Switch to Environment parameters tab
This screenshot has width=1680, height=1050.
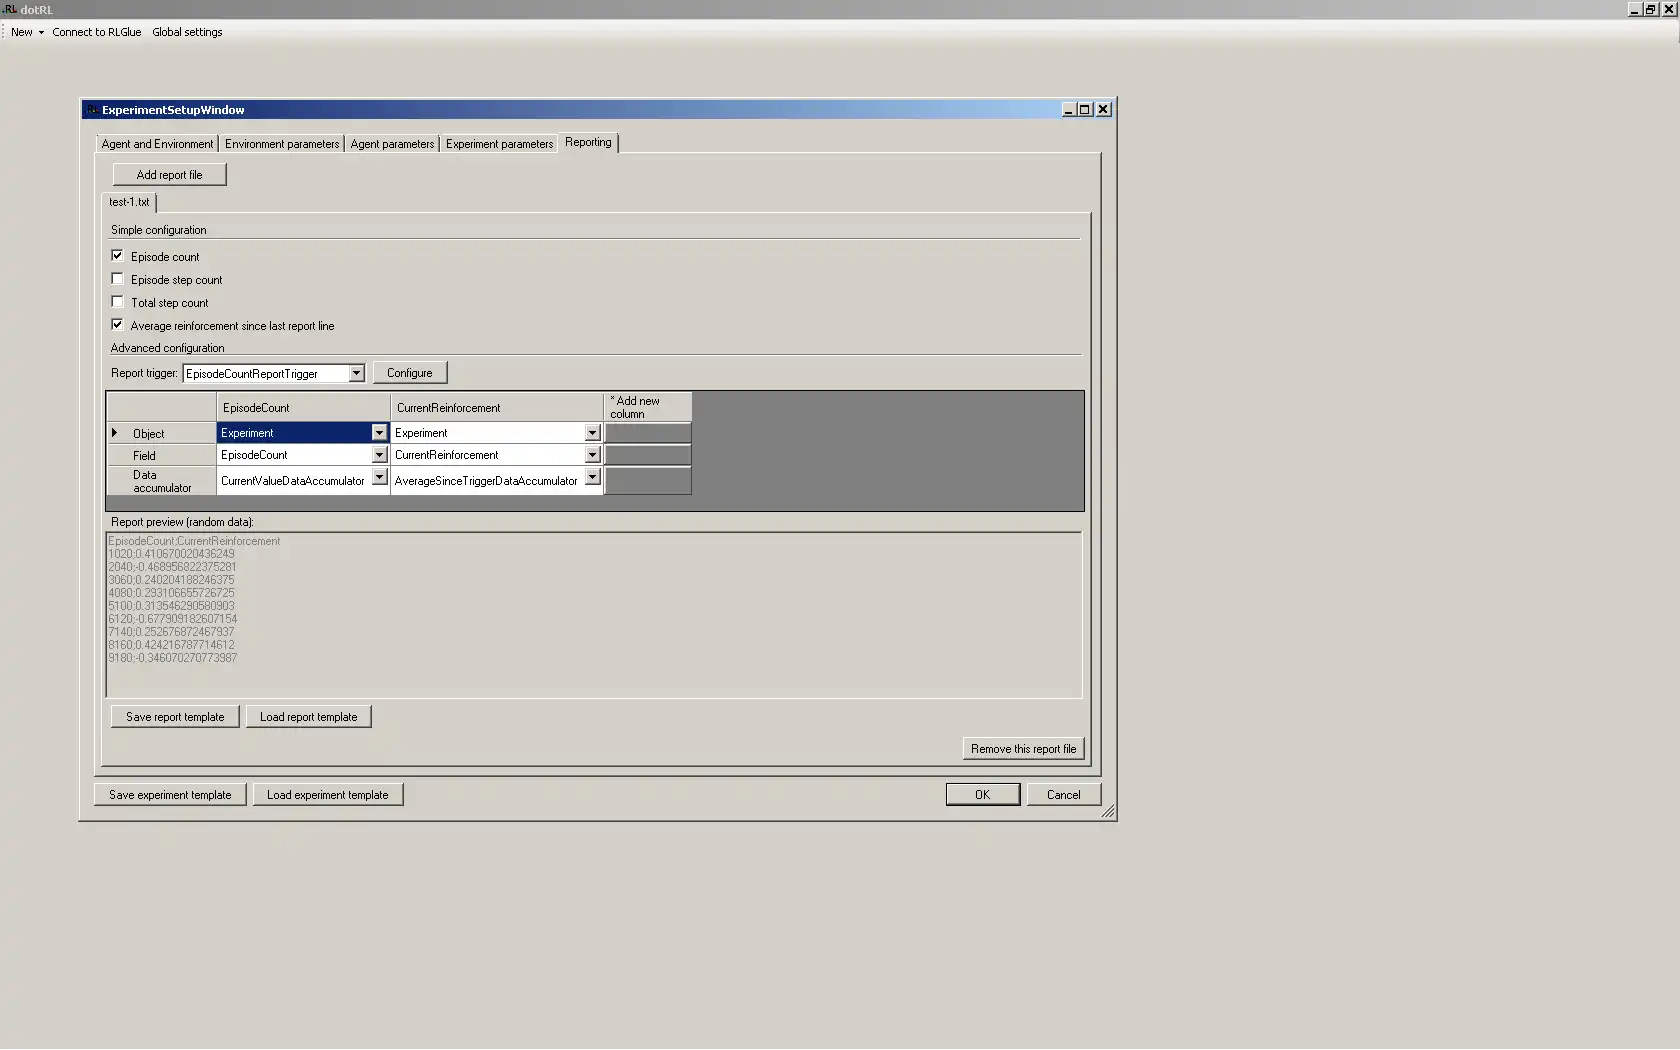point(282,144)
